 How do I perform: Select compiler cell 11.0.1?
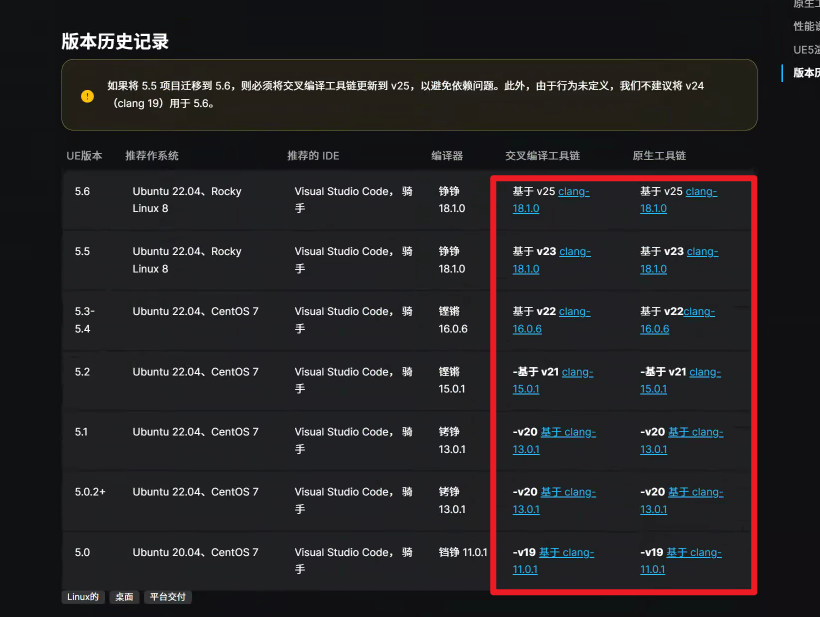[463, 552]
